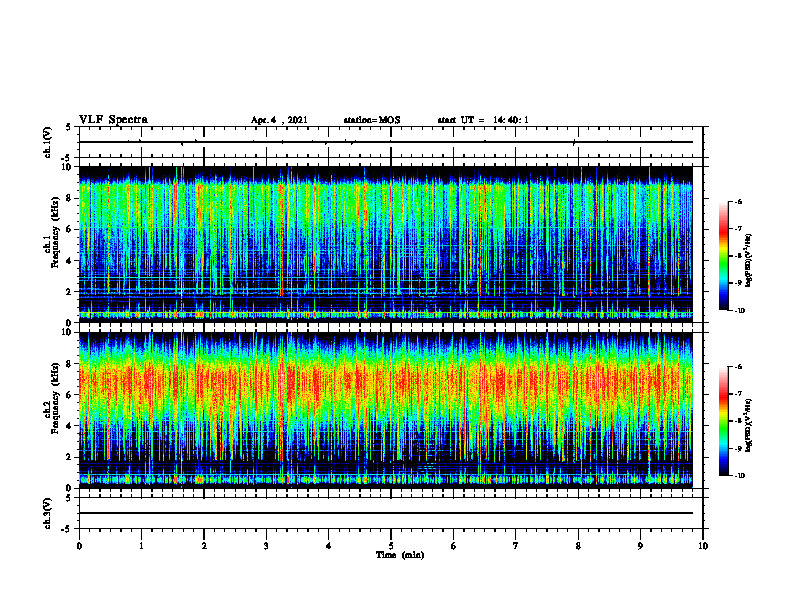Click the ch.2 "Frequency (kHz)" axis label
The width and height of the screenshot is (792, 612).
(x=55, y=398)
